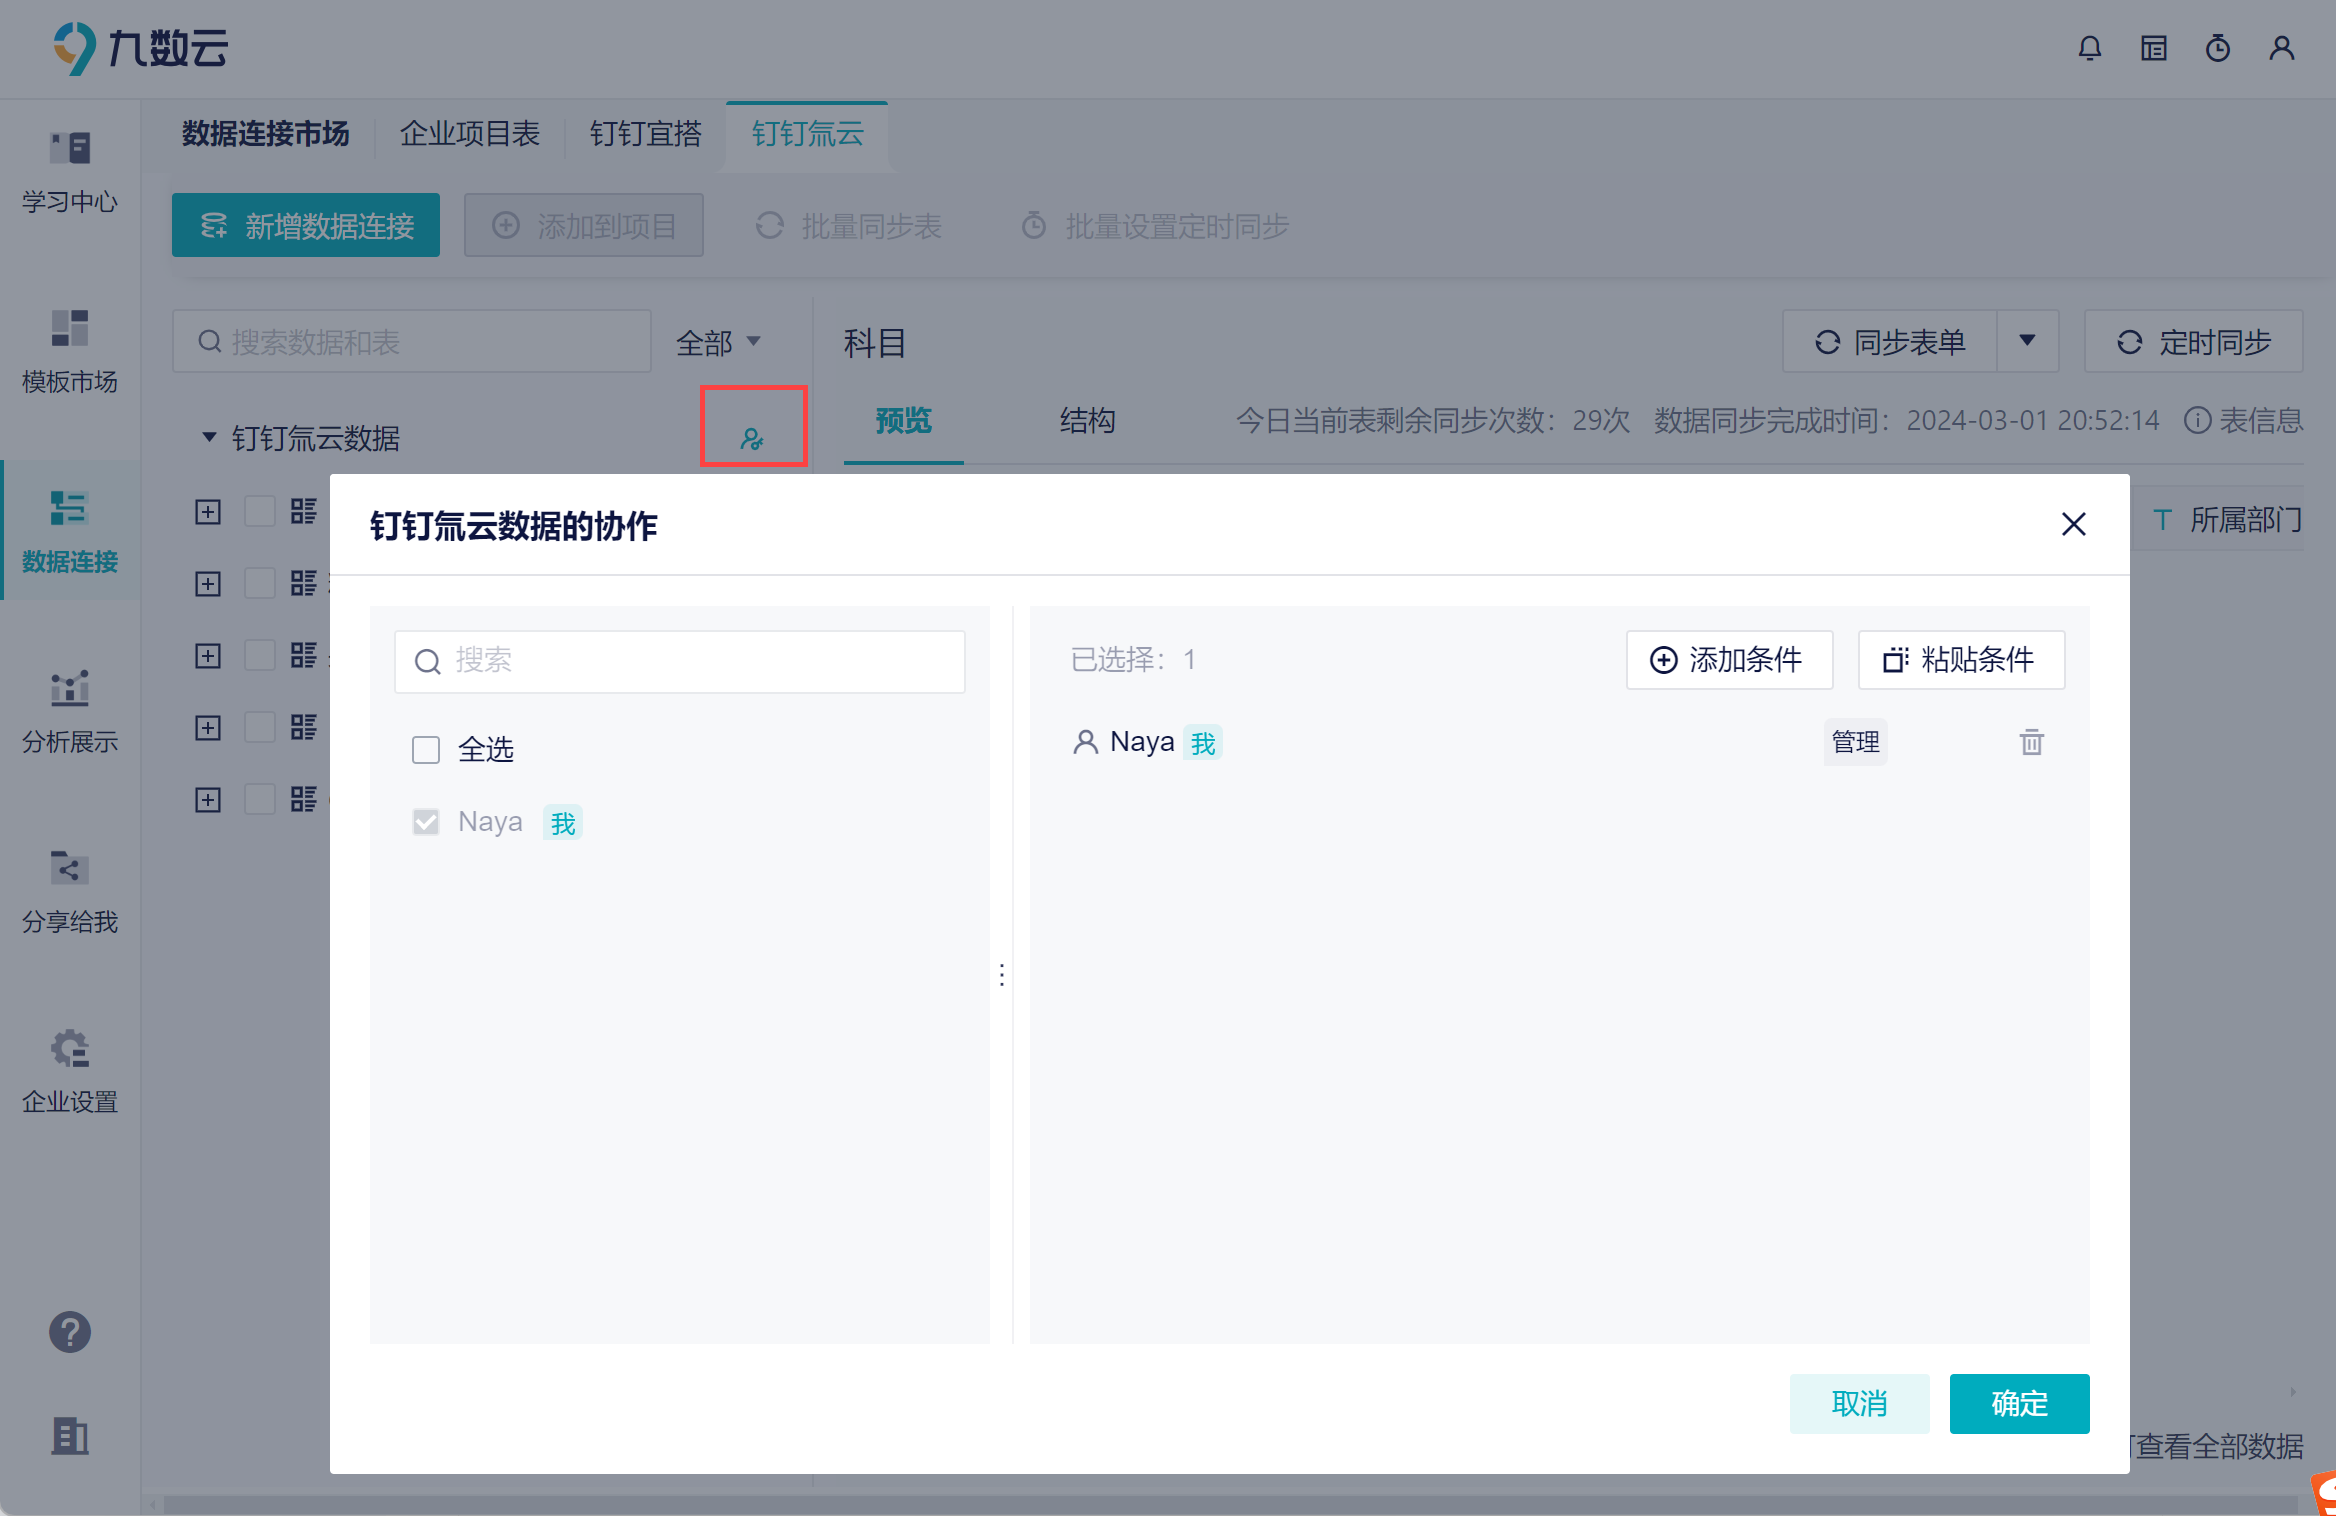The width and height of the screenshot is (2336, 1516).
Task: Click the notification bell icon
Action: (2089, 48)
